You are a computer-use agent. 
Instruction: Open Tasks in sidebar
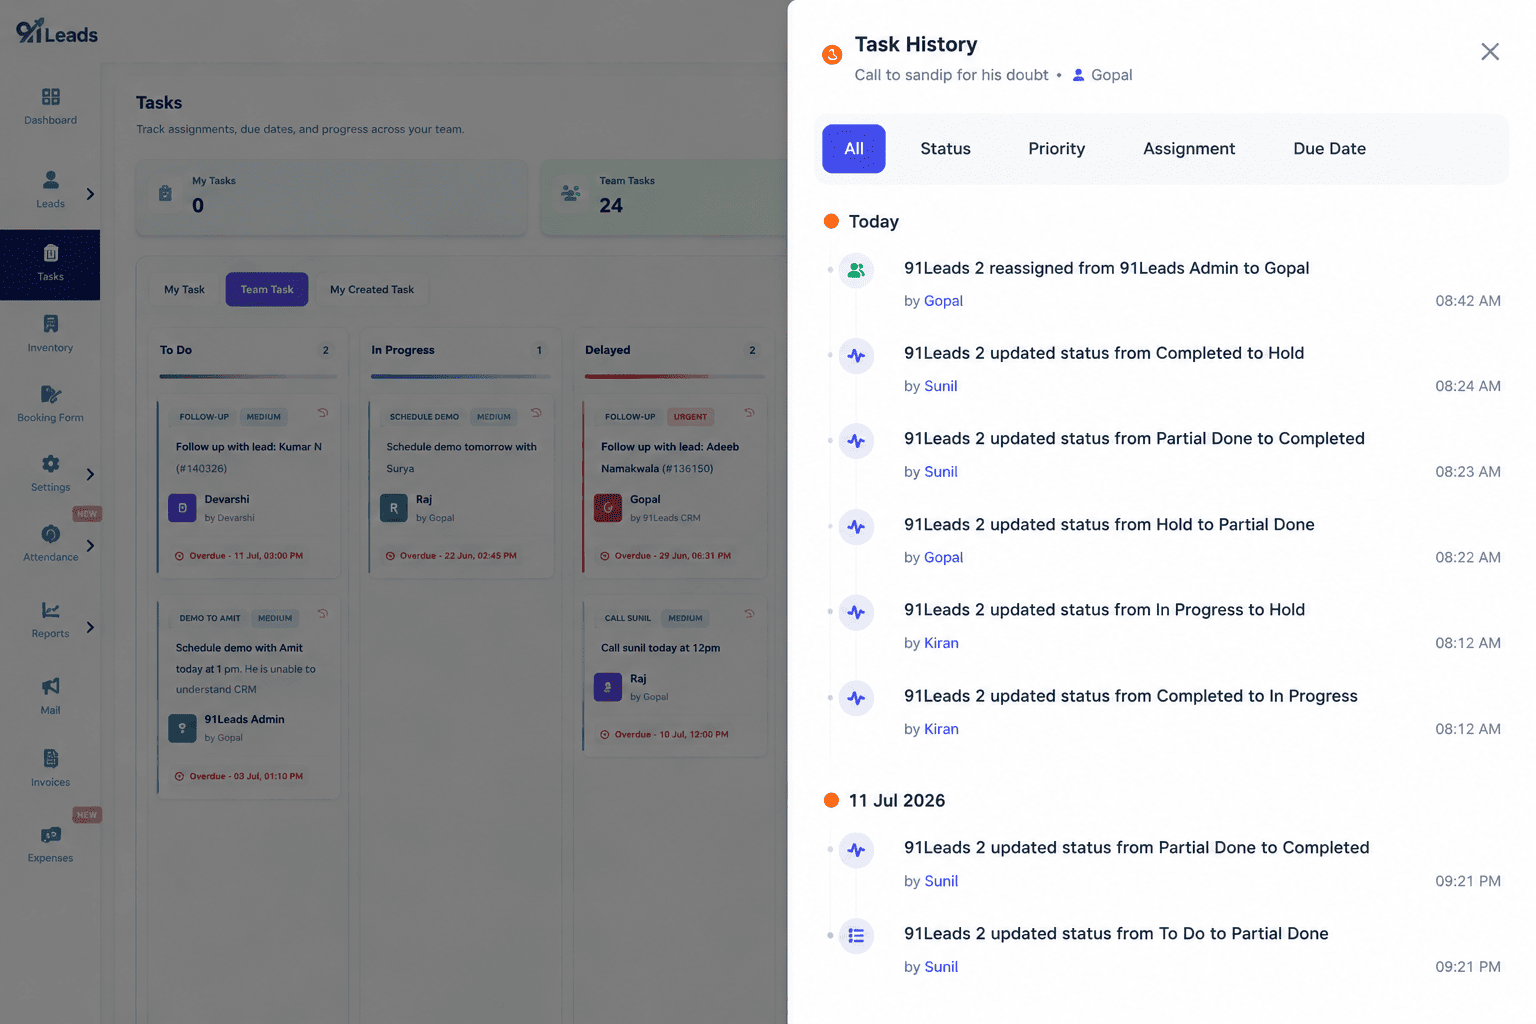tap(50, 265)
